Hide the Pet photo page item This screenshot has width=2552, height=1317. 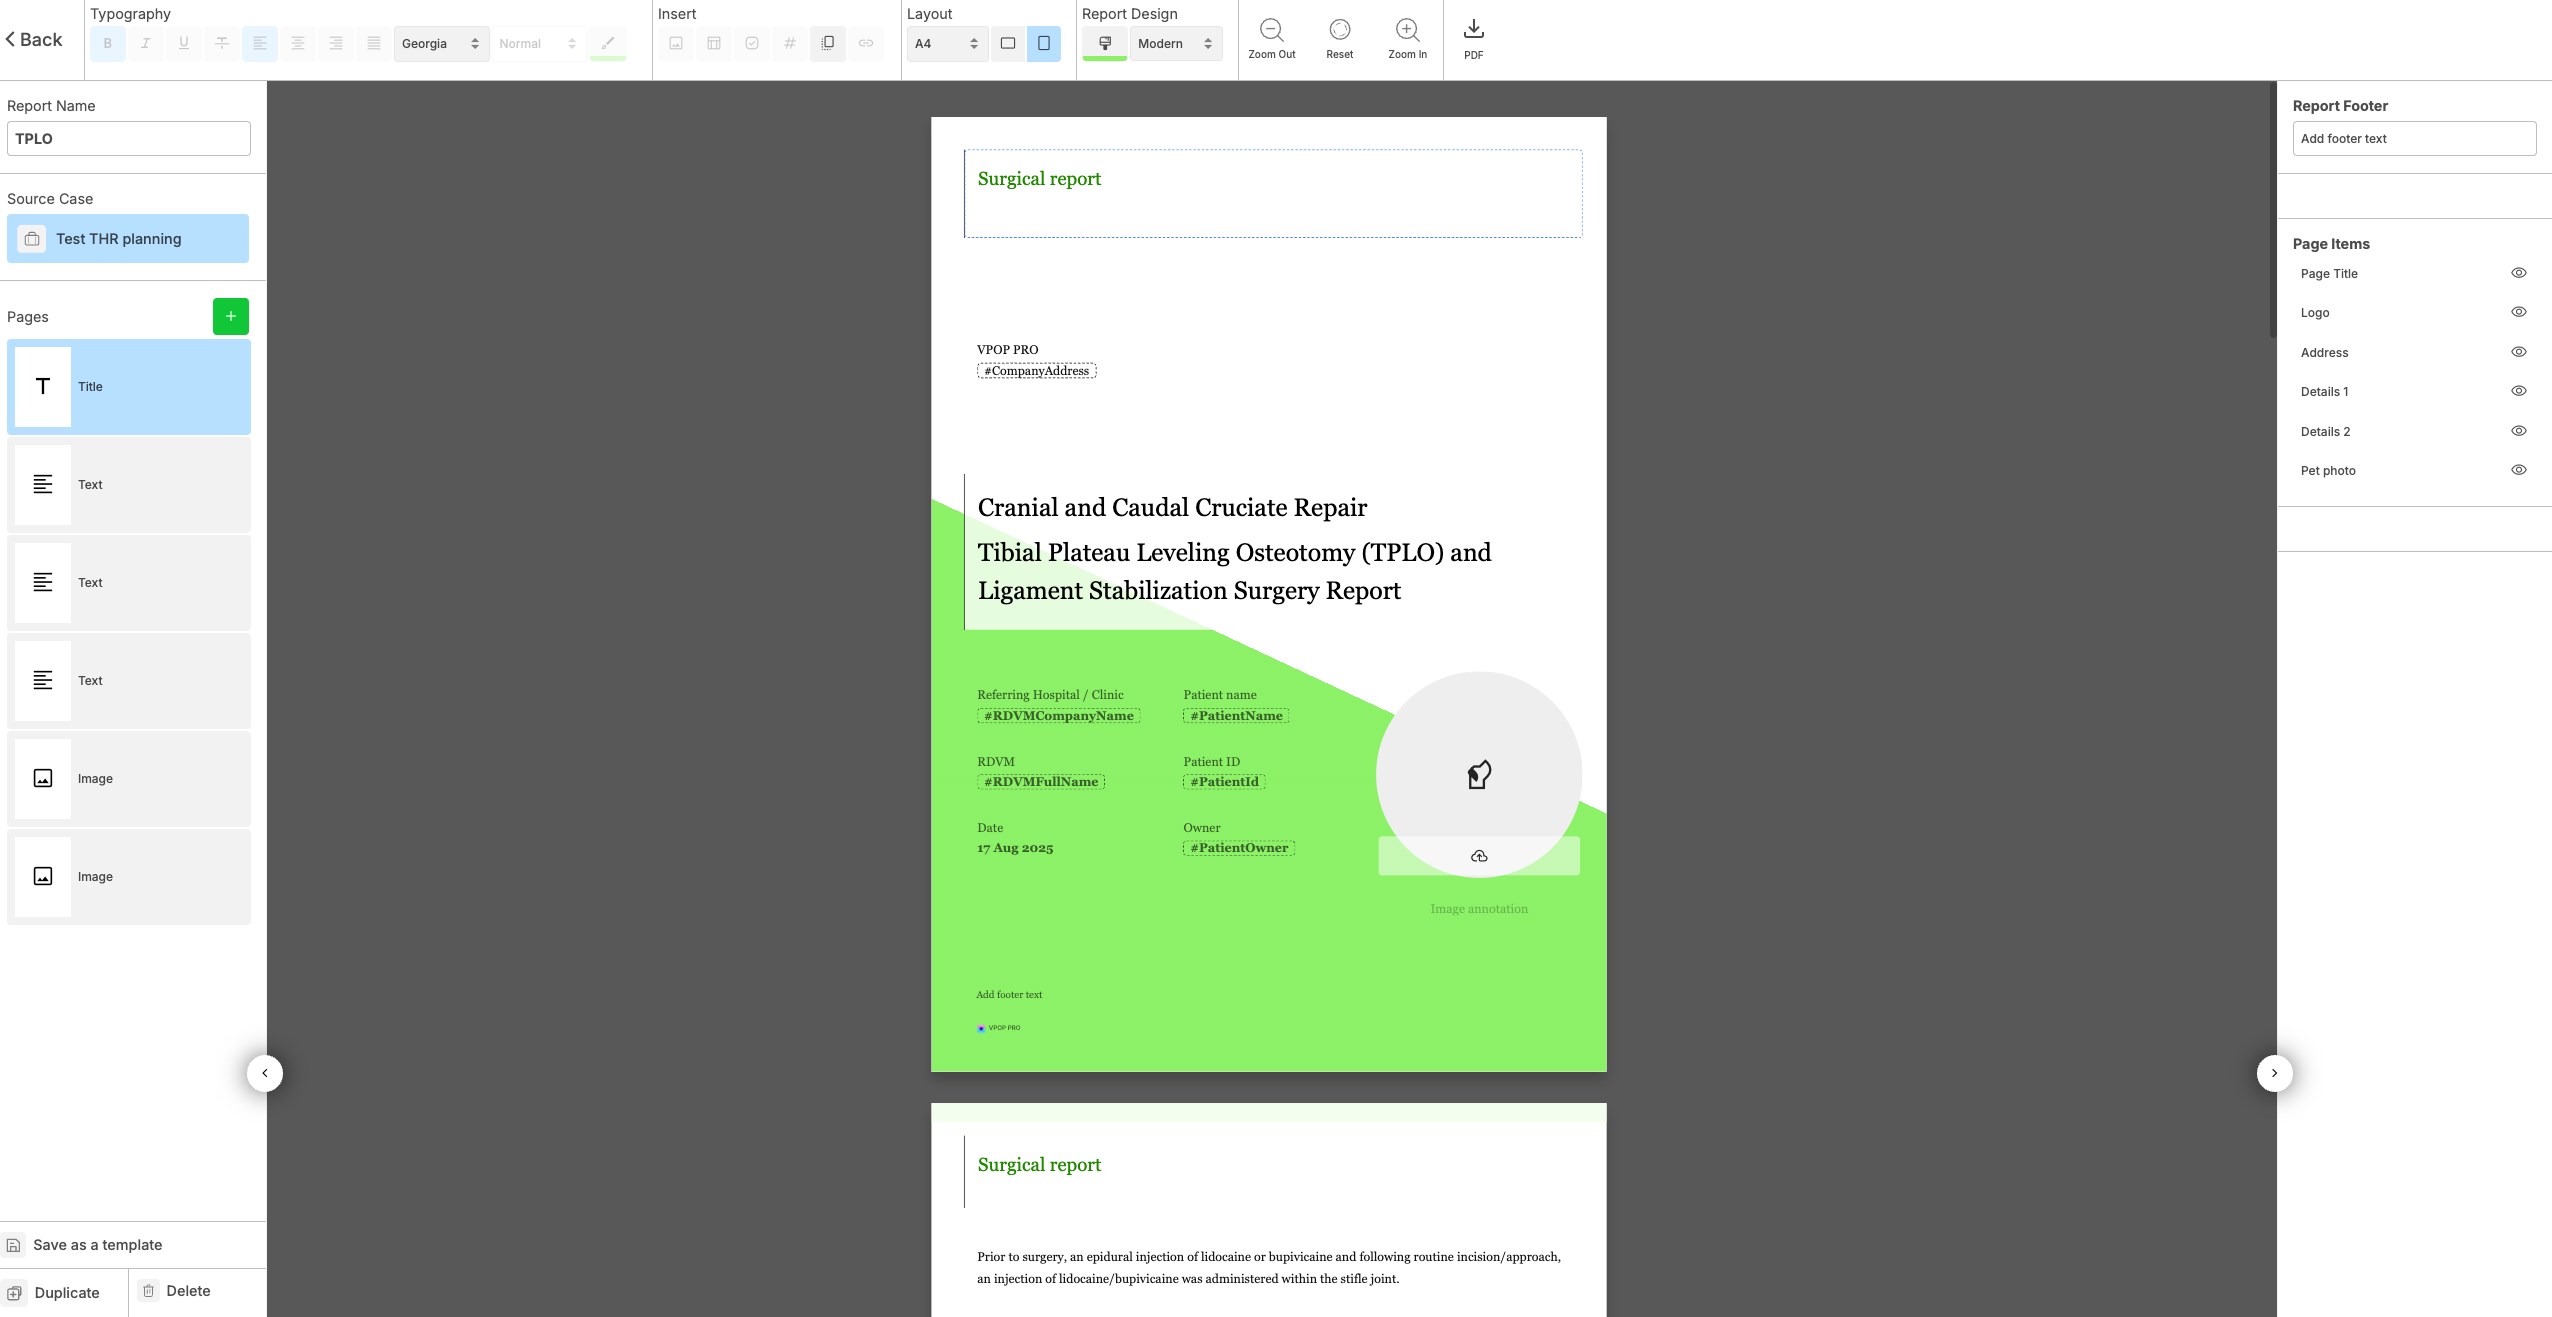tap(2518, 470)
